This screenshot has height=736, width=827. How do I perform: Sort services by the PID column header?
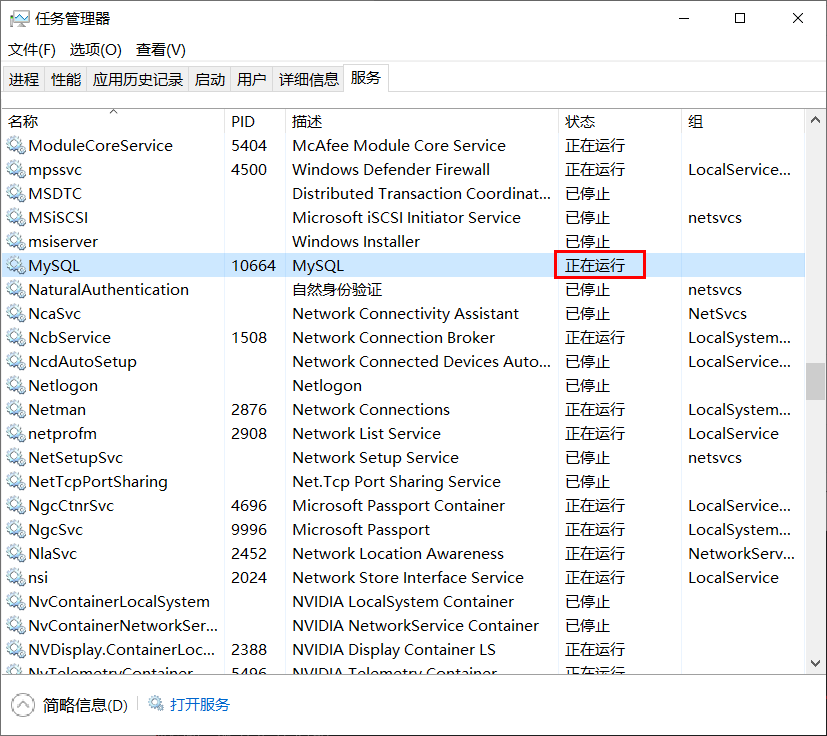[x=255, y=121]
